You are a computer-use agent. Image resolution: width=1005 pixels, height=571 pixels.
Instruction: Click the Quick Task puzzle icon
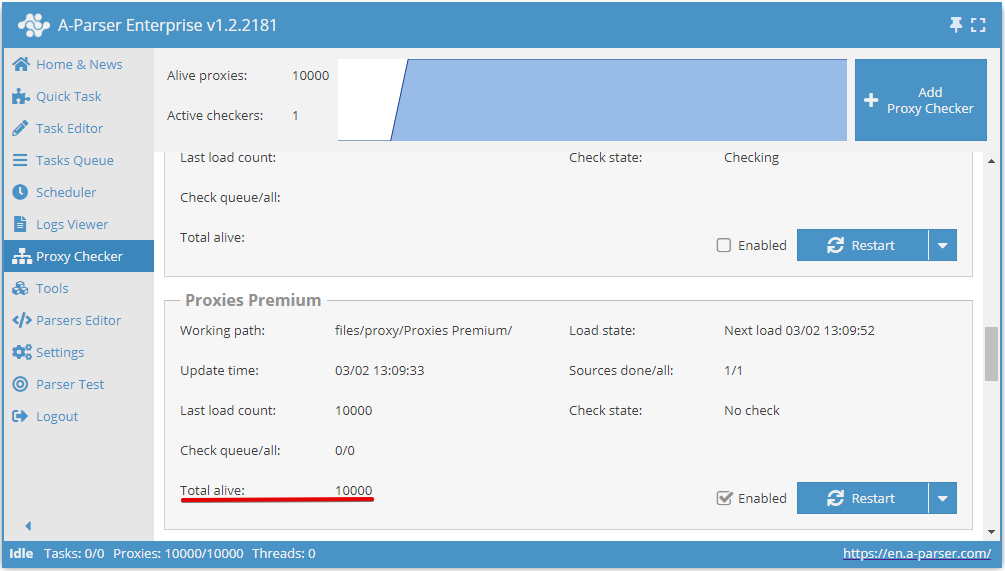click(20, 97)
